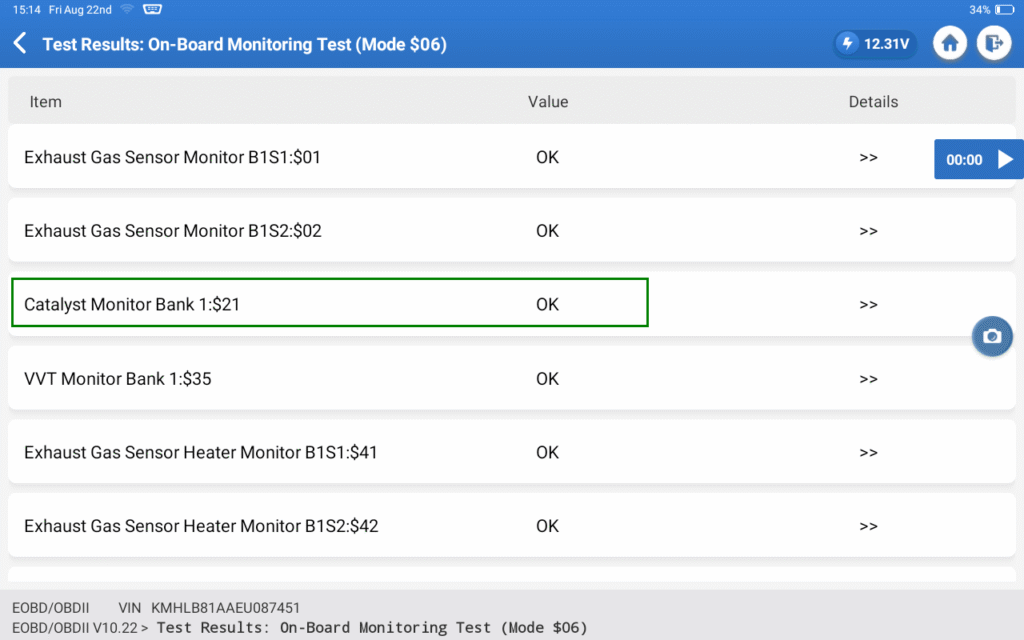
Task: Expand details for Exhaust Gas Sensor B1S1:$01
Action: click(868, 158)
